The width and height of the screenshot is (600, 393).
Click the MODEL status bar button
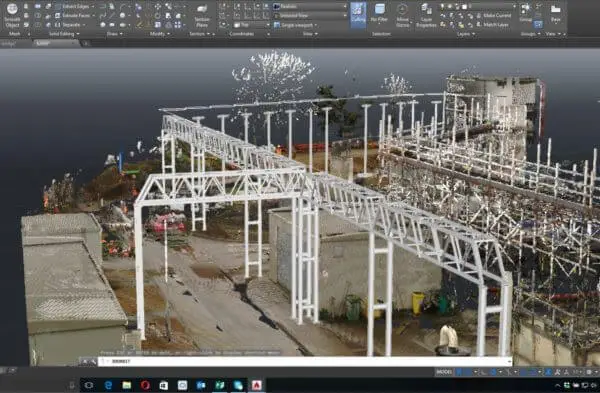pyautogui.click(x=444, y=372)
